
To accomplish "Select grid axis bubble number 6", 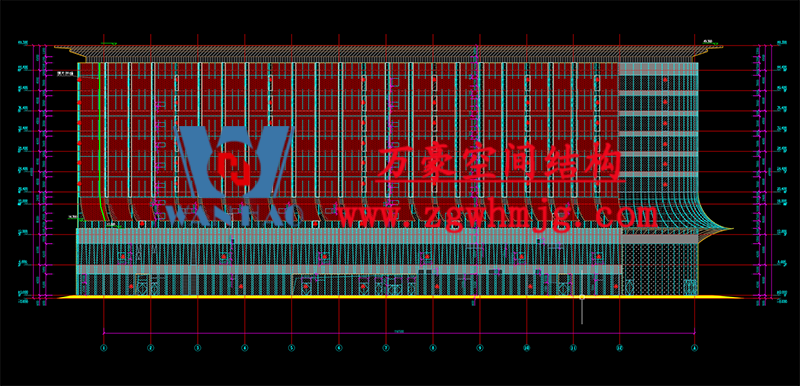I will point(338,348).
